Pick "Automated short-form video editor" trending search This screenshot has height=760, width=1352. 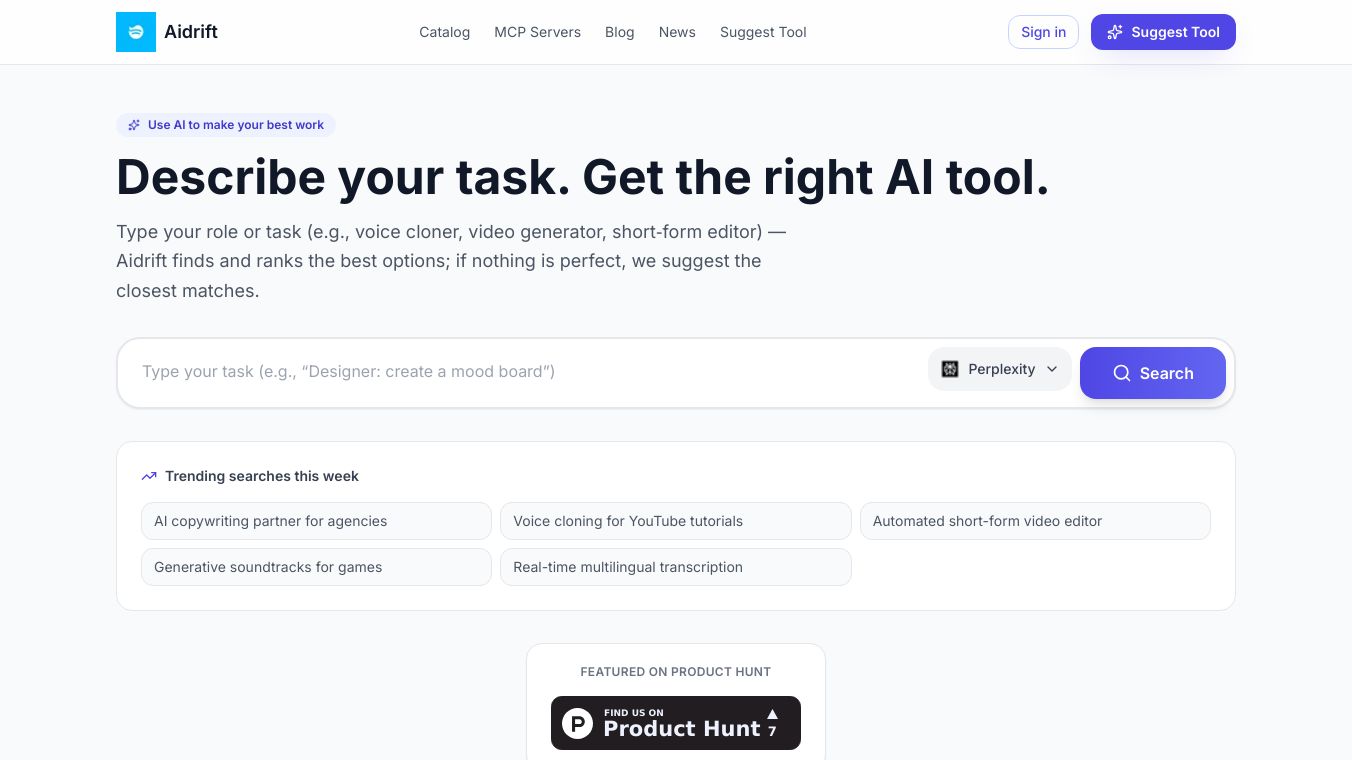tap(1035, 521)
